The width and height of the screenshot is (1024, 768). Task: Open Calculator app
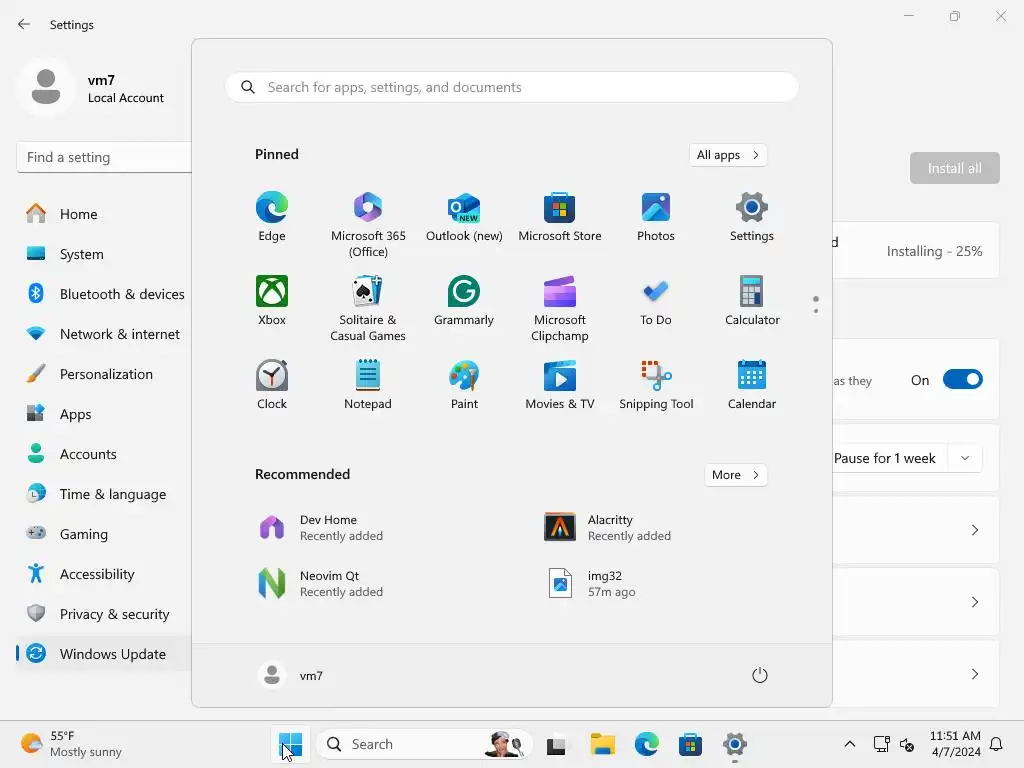coord(752,300)
